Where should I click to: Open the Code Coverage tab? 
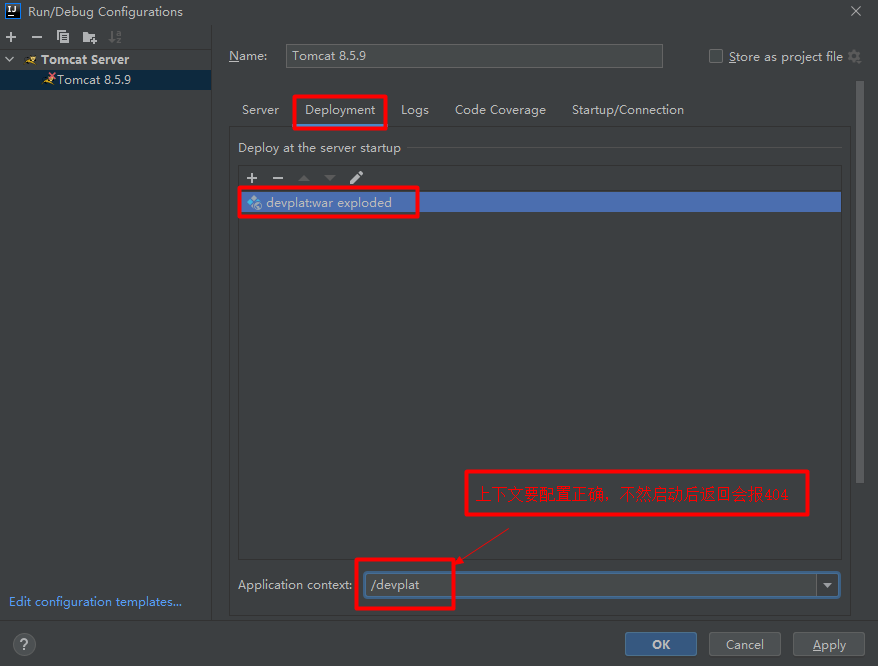pos(500,110)
